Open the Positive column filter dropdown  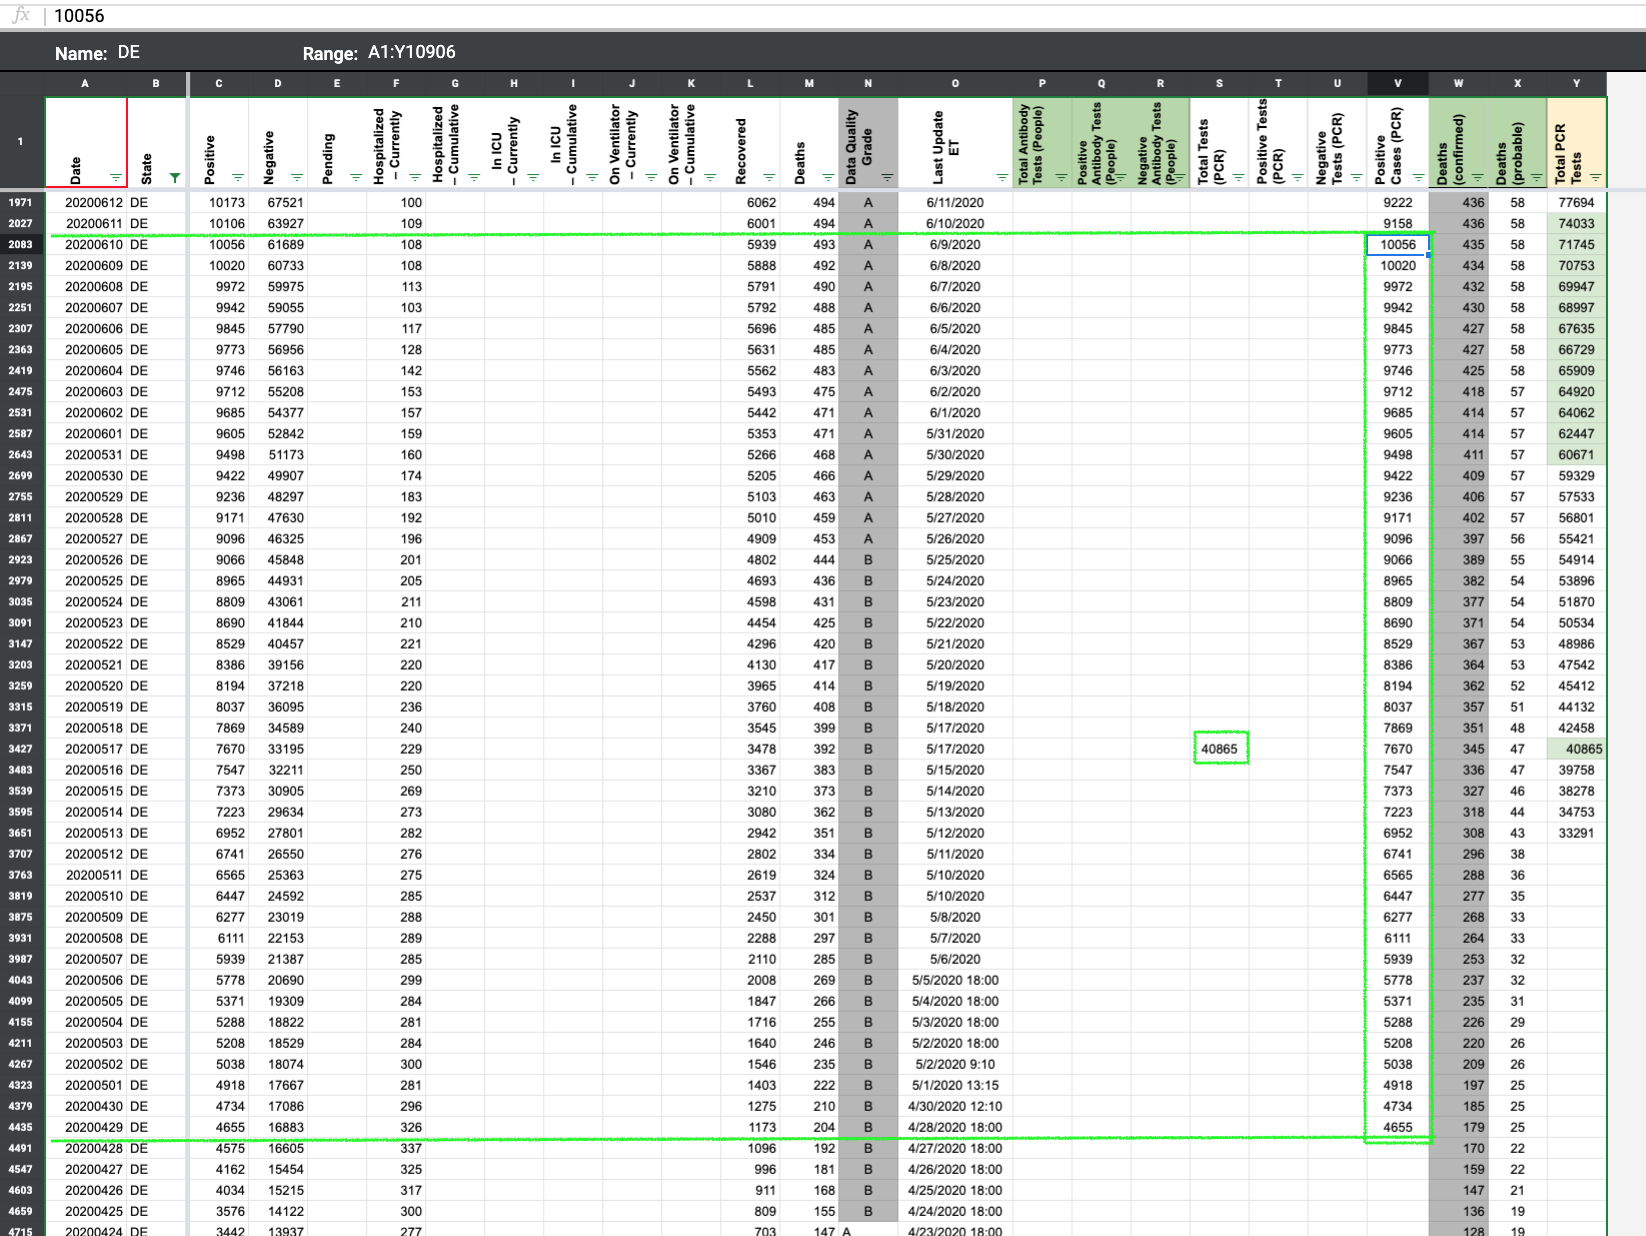[238, 178]
